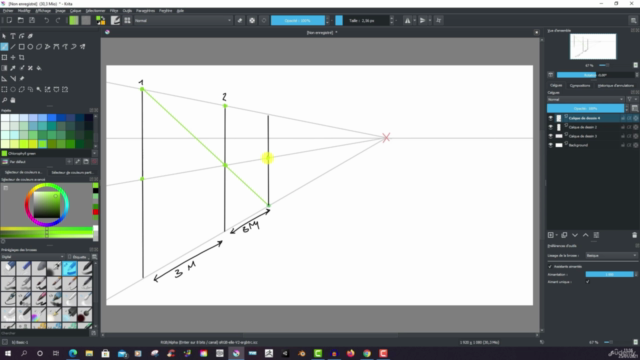Open Microsoft Edge from the taskbar
This screenshot has height=360, width=640.
[x=73, y=353]
